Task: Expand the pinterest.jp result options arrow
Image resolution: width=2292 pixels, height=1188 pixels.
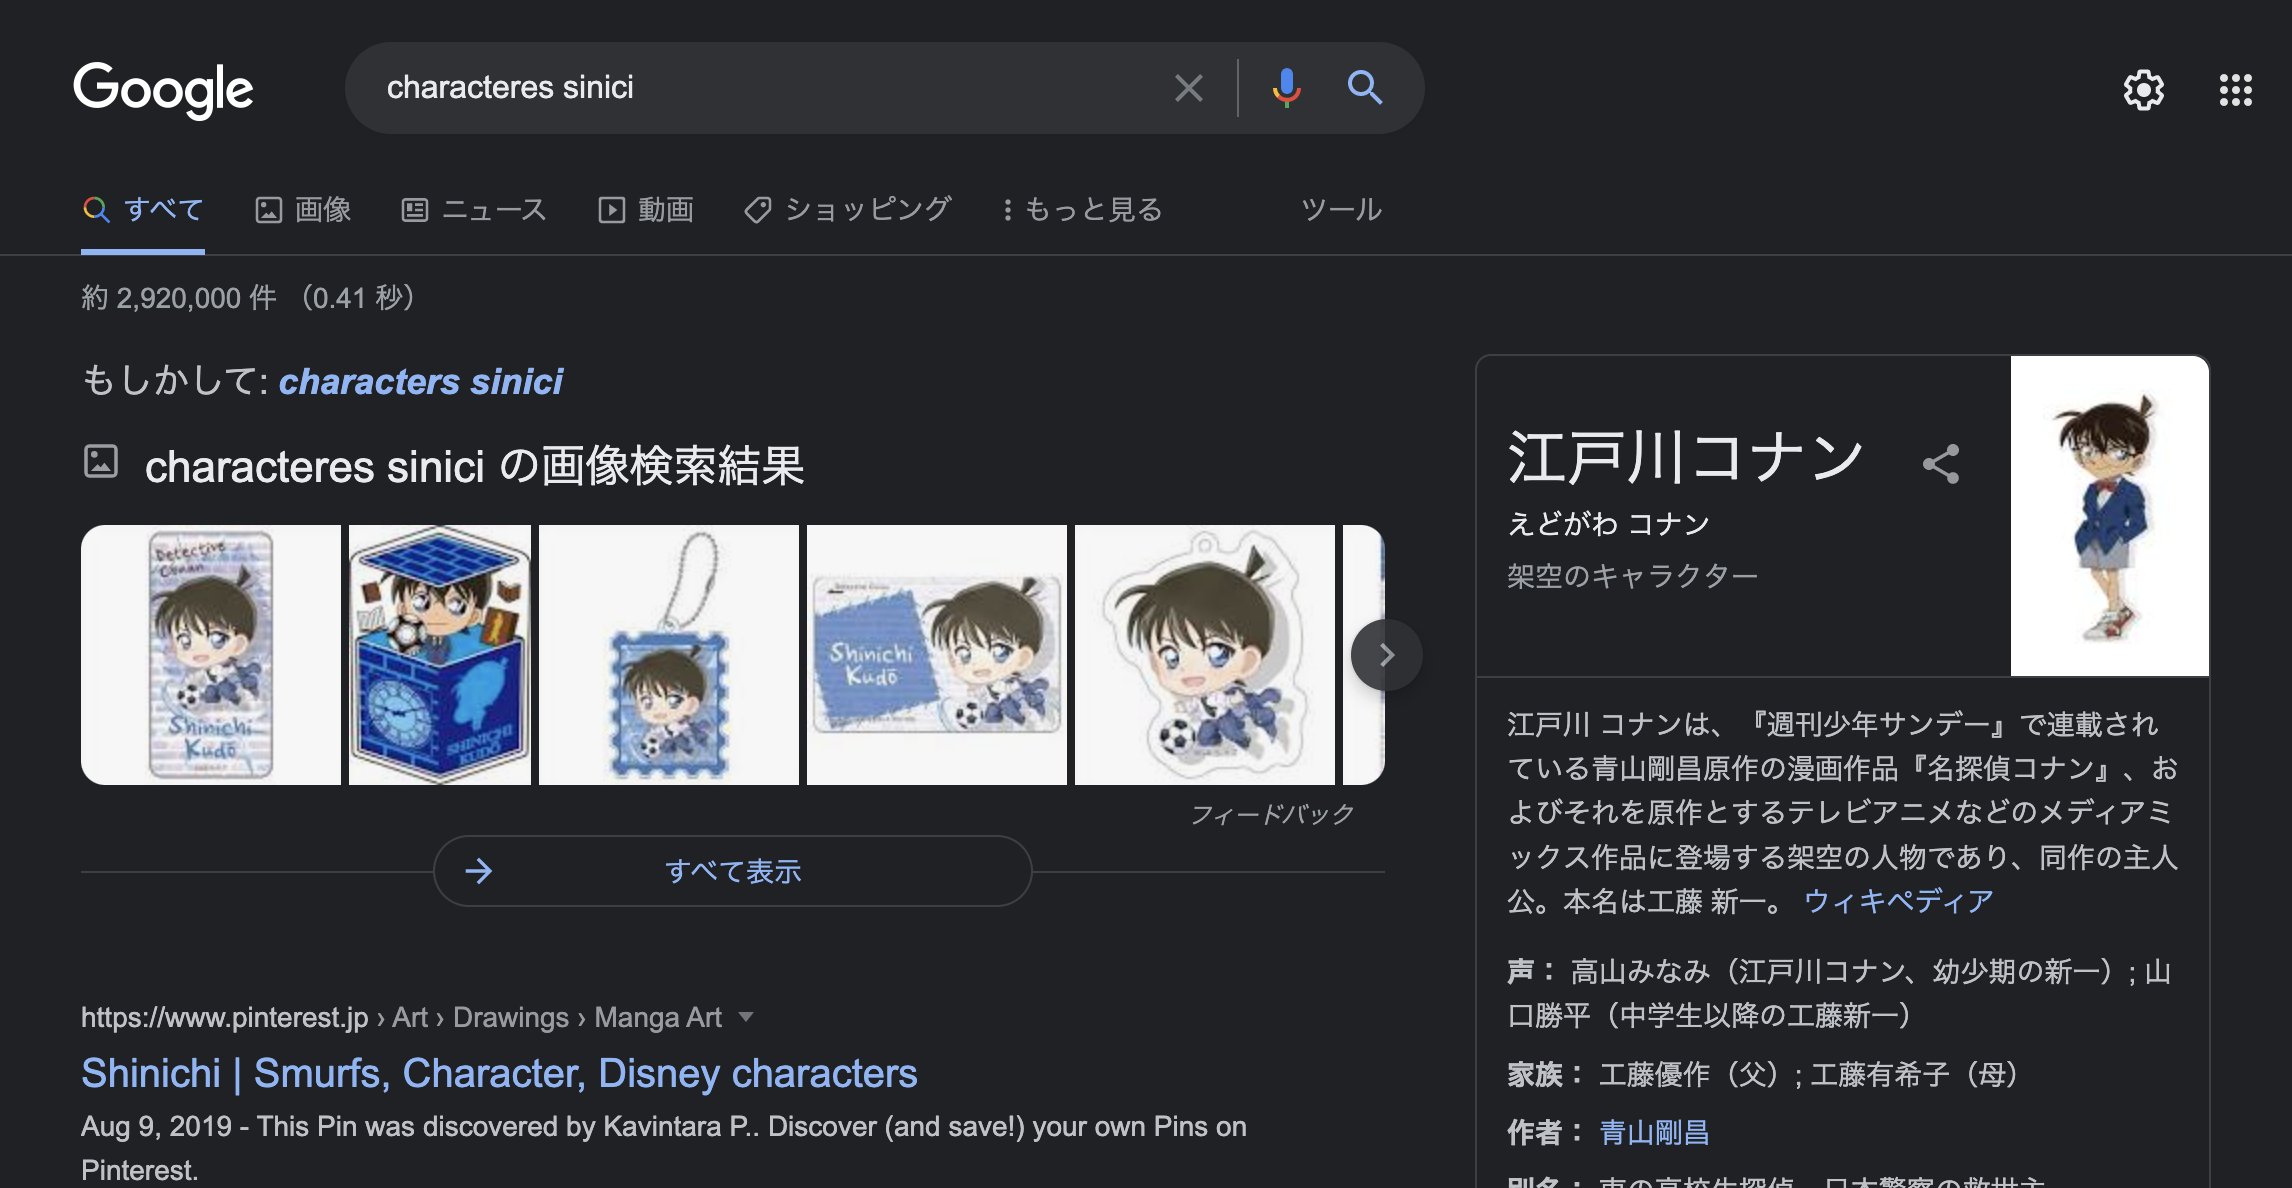Action: (x=745, y=1017)
